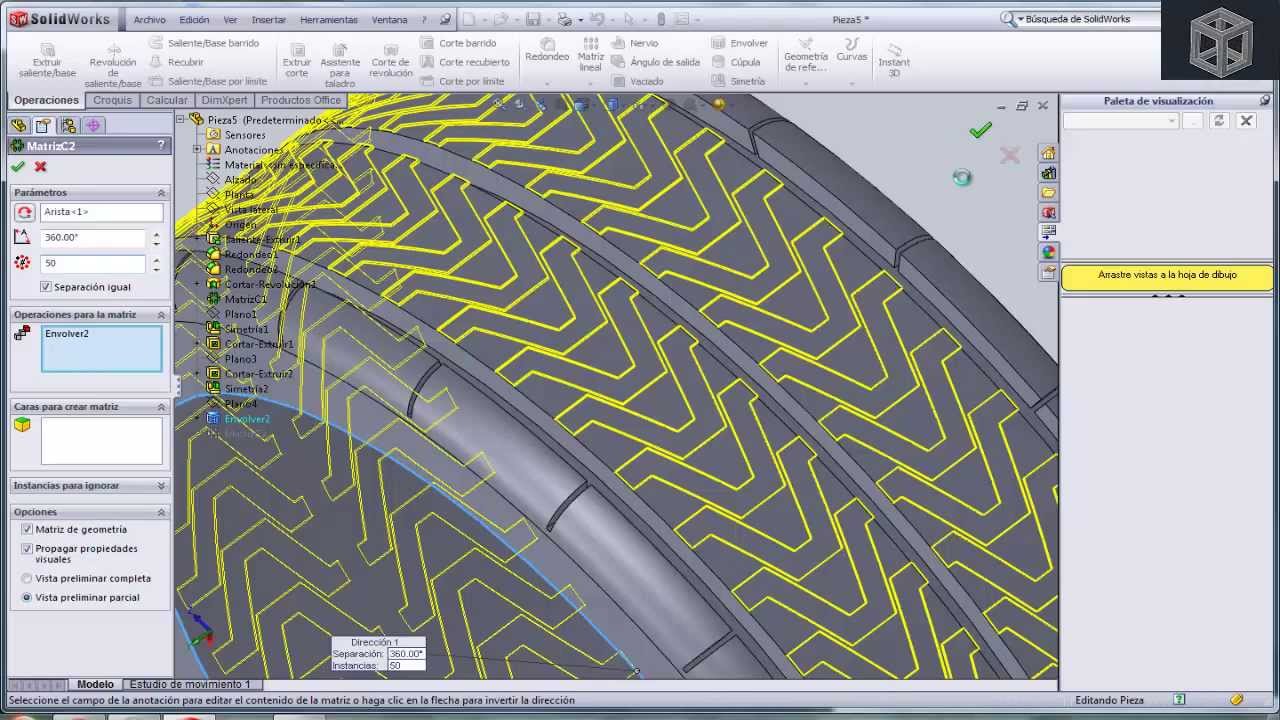This screenshot has width=1280, height=720.
Task: Click the Arista<1> axis selection field
Action: tap(101, 212)
